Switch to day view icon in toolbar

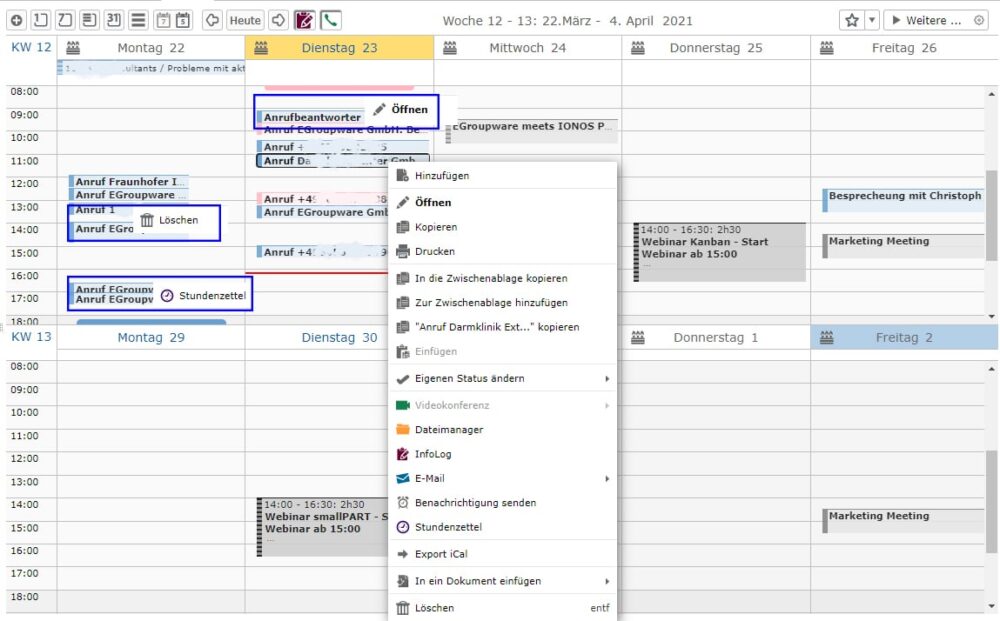click(40, 20)
